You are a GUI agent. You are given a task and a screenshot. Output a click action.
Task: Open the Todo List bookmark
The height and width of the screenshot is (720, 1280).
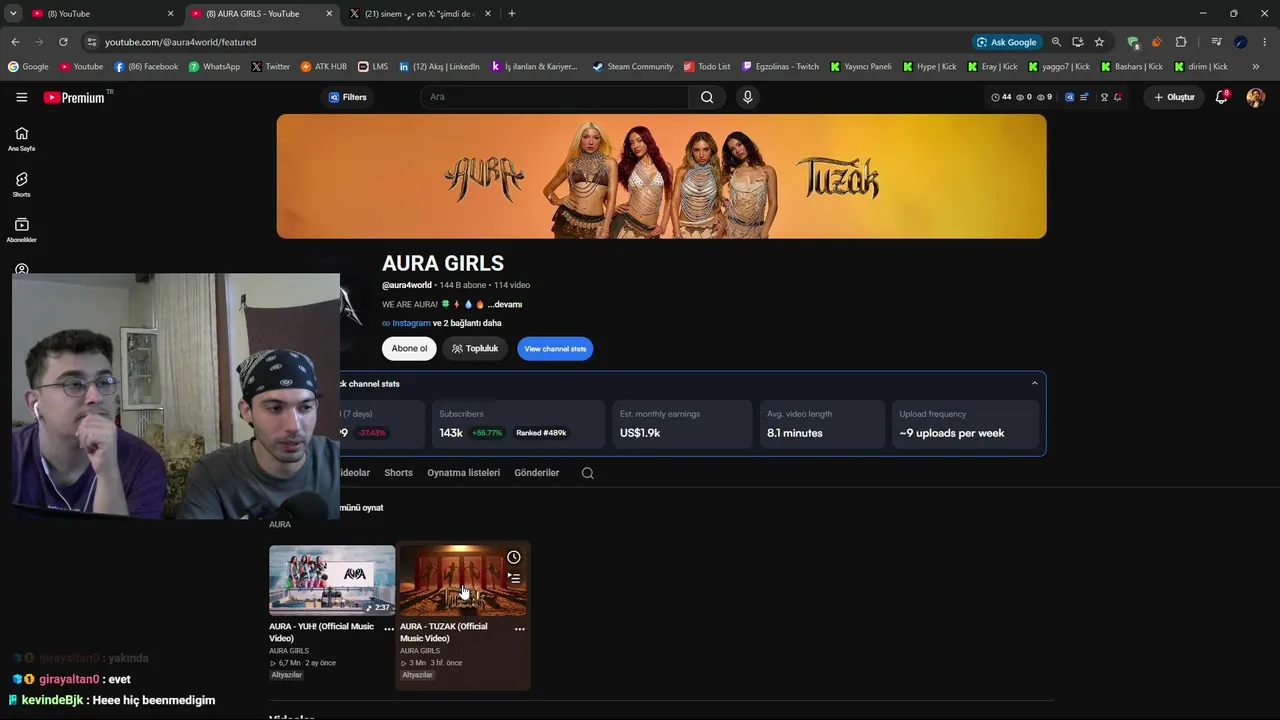click(707, 67)
